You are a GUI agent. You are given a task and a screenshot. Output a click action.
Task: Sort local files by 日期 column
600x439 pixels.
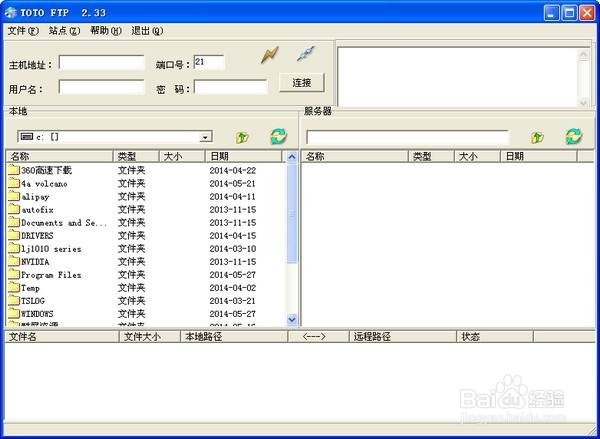click(x=243, y=156)
